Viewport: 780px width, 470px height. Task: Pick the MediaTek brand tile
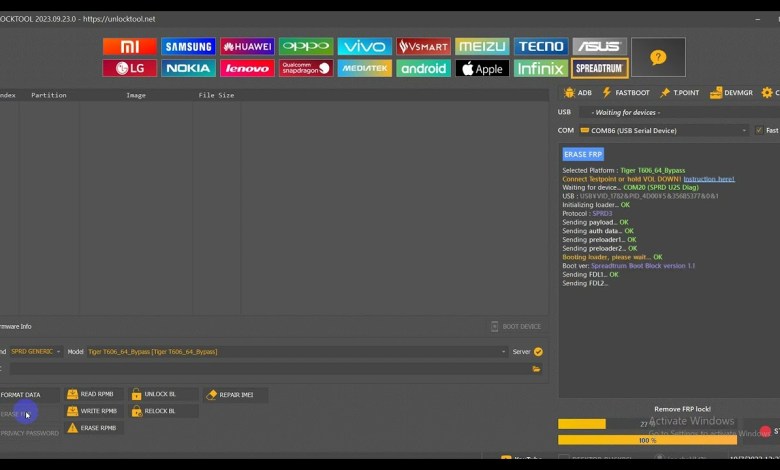[364, 68]
